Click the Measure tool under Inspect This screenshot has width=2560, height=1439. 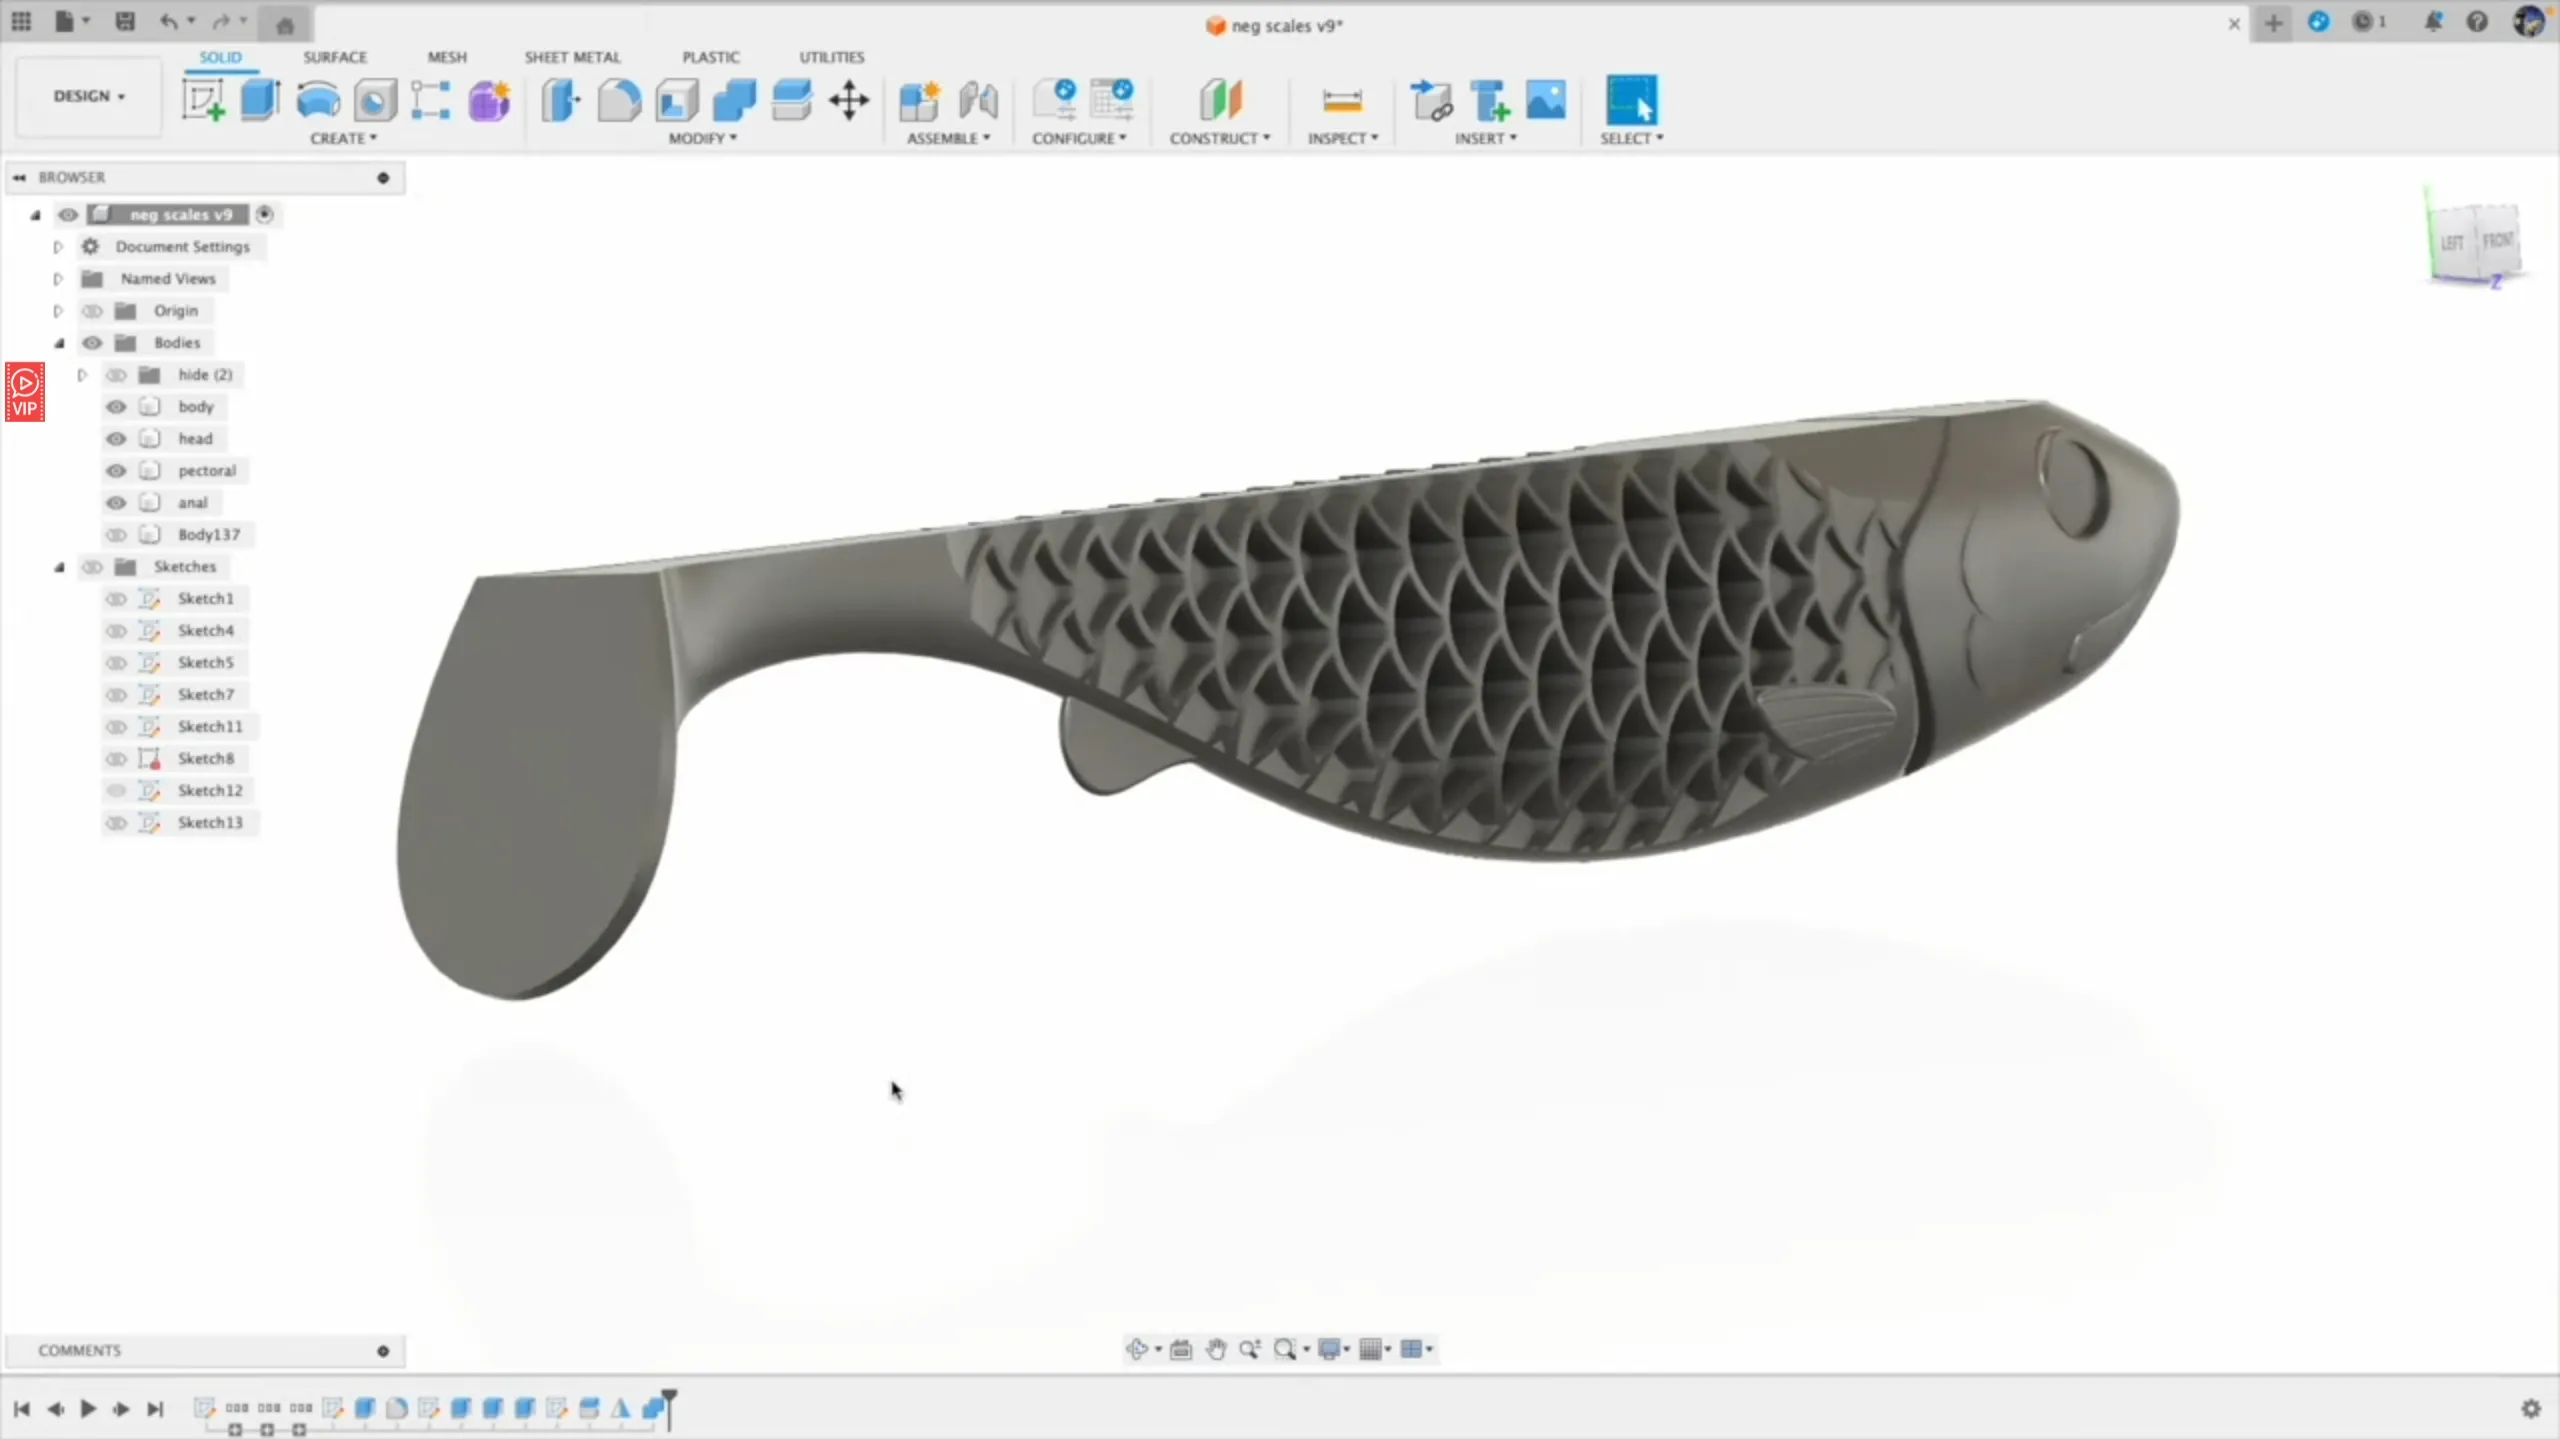point(1342,100)
